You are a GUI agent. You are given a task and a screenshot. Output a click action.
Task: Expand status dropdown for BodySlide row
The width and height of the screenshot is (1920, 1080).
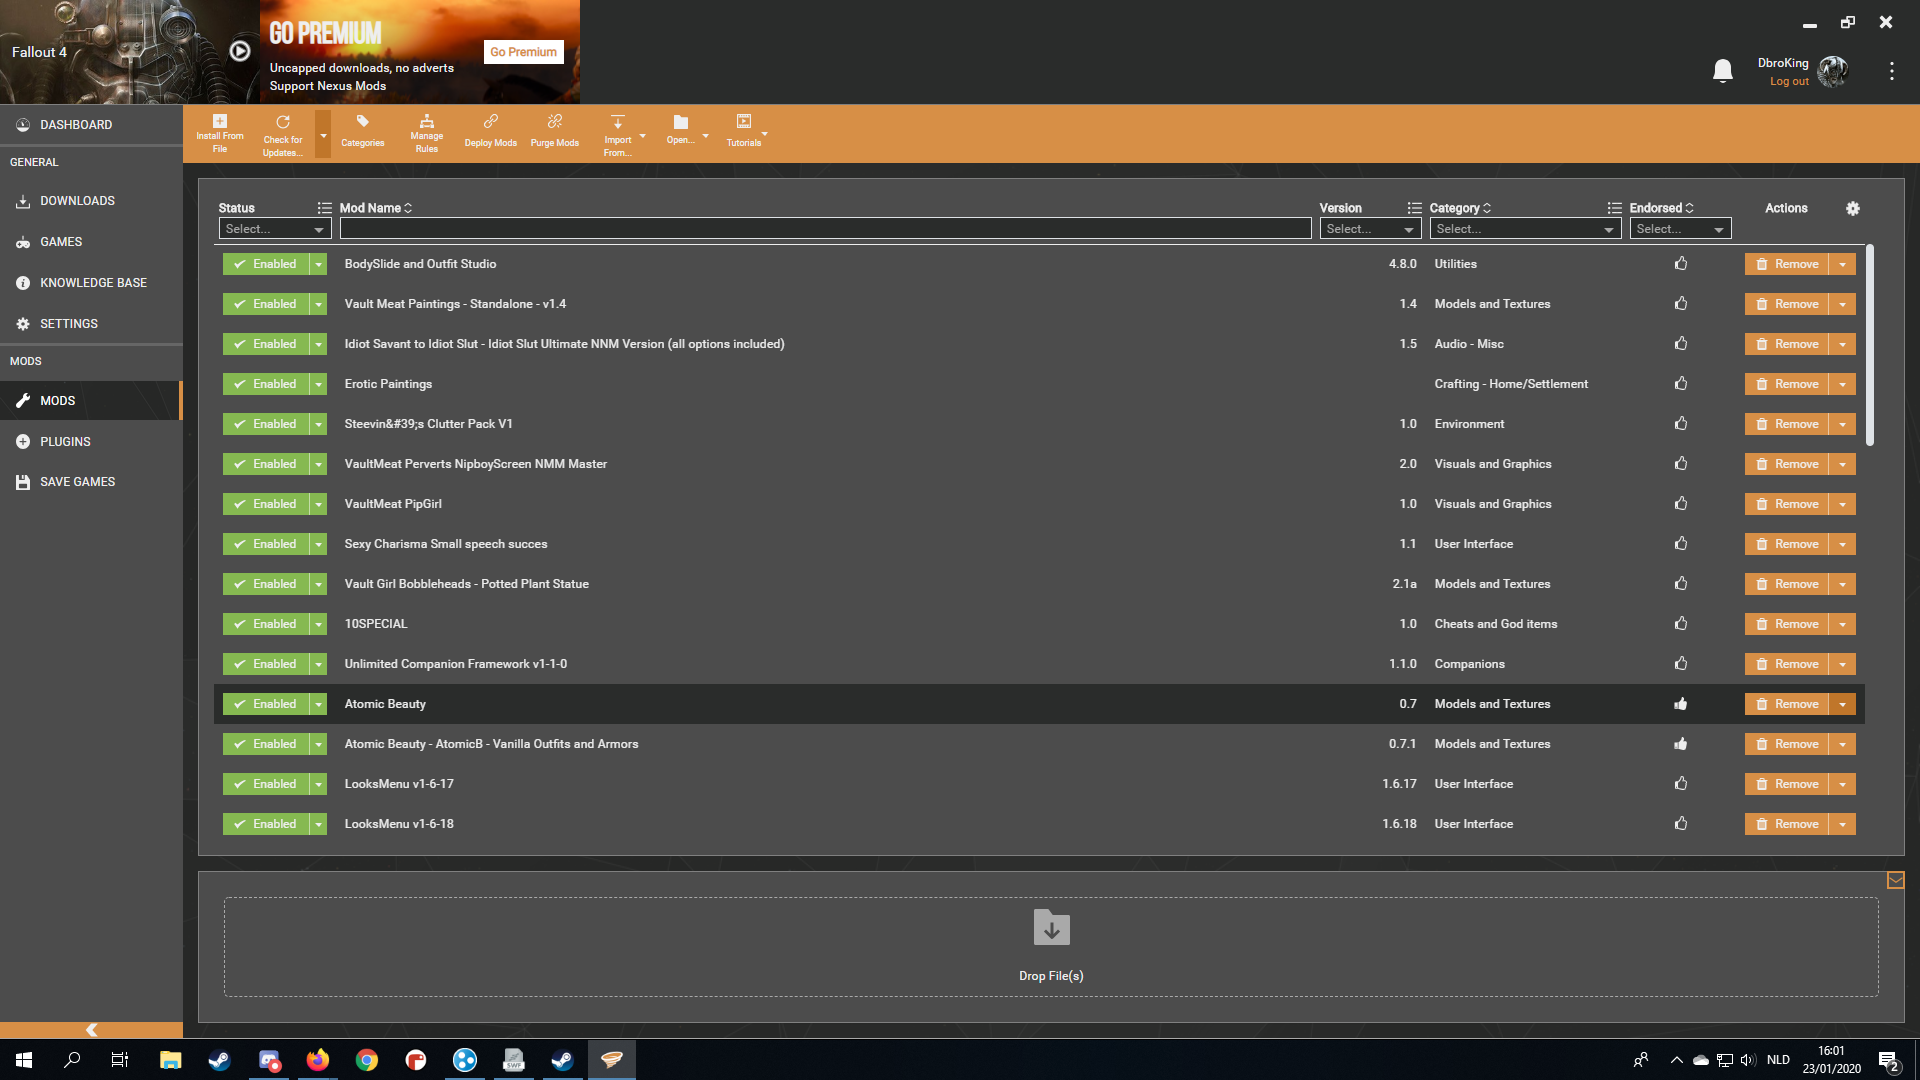pos(318,264)
